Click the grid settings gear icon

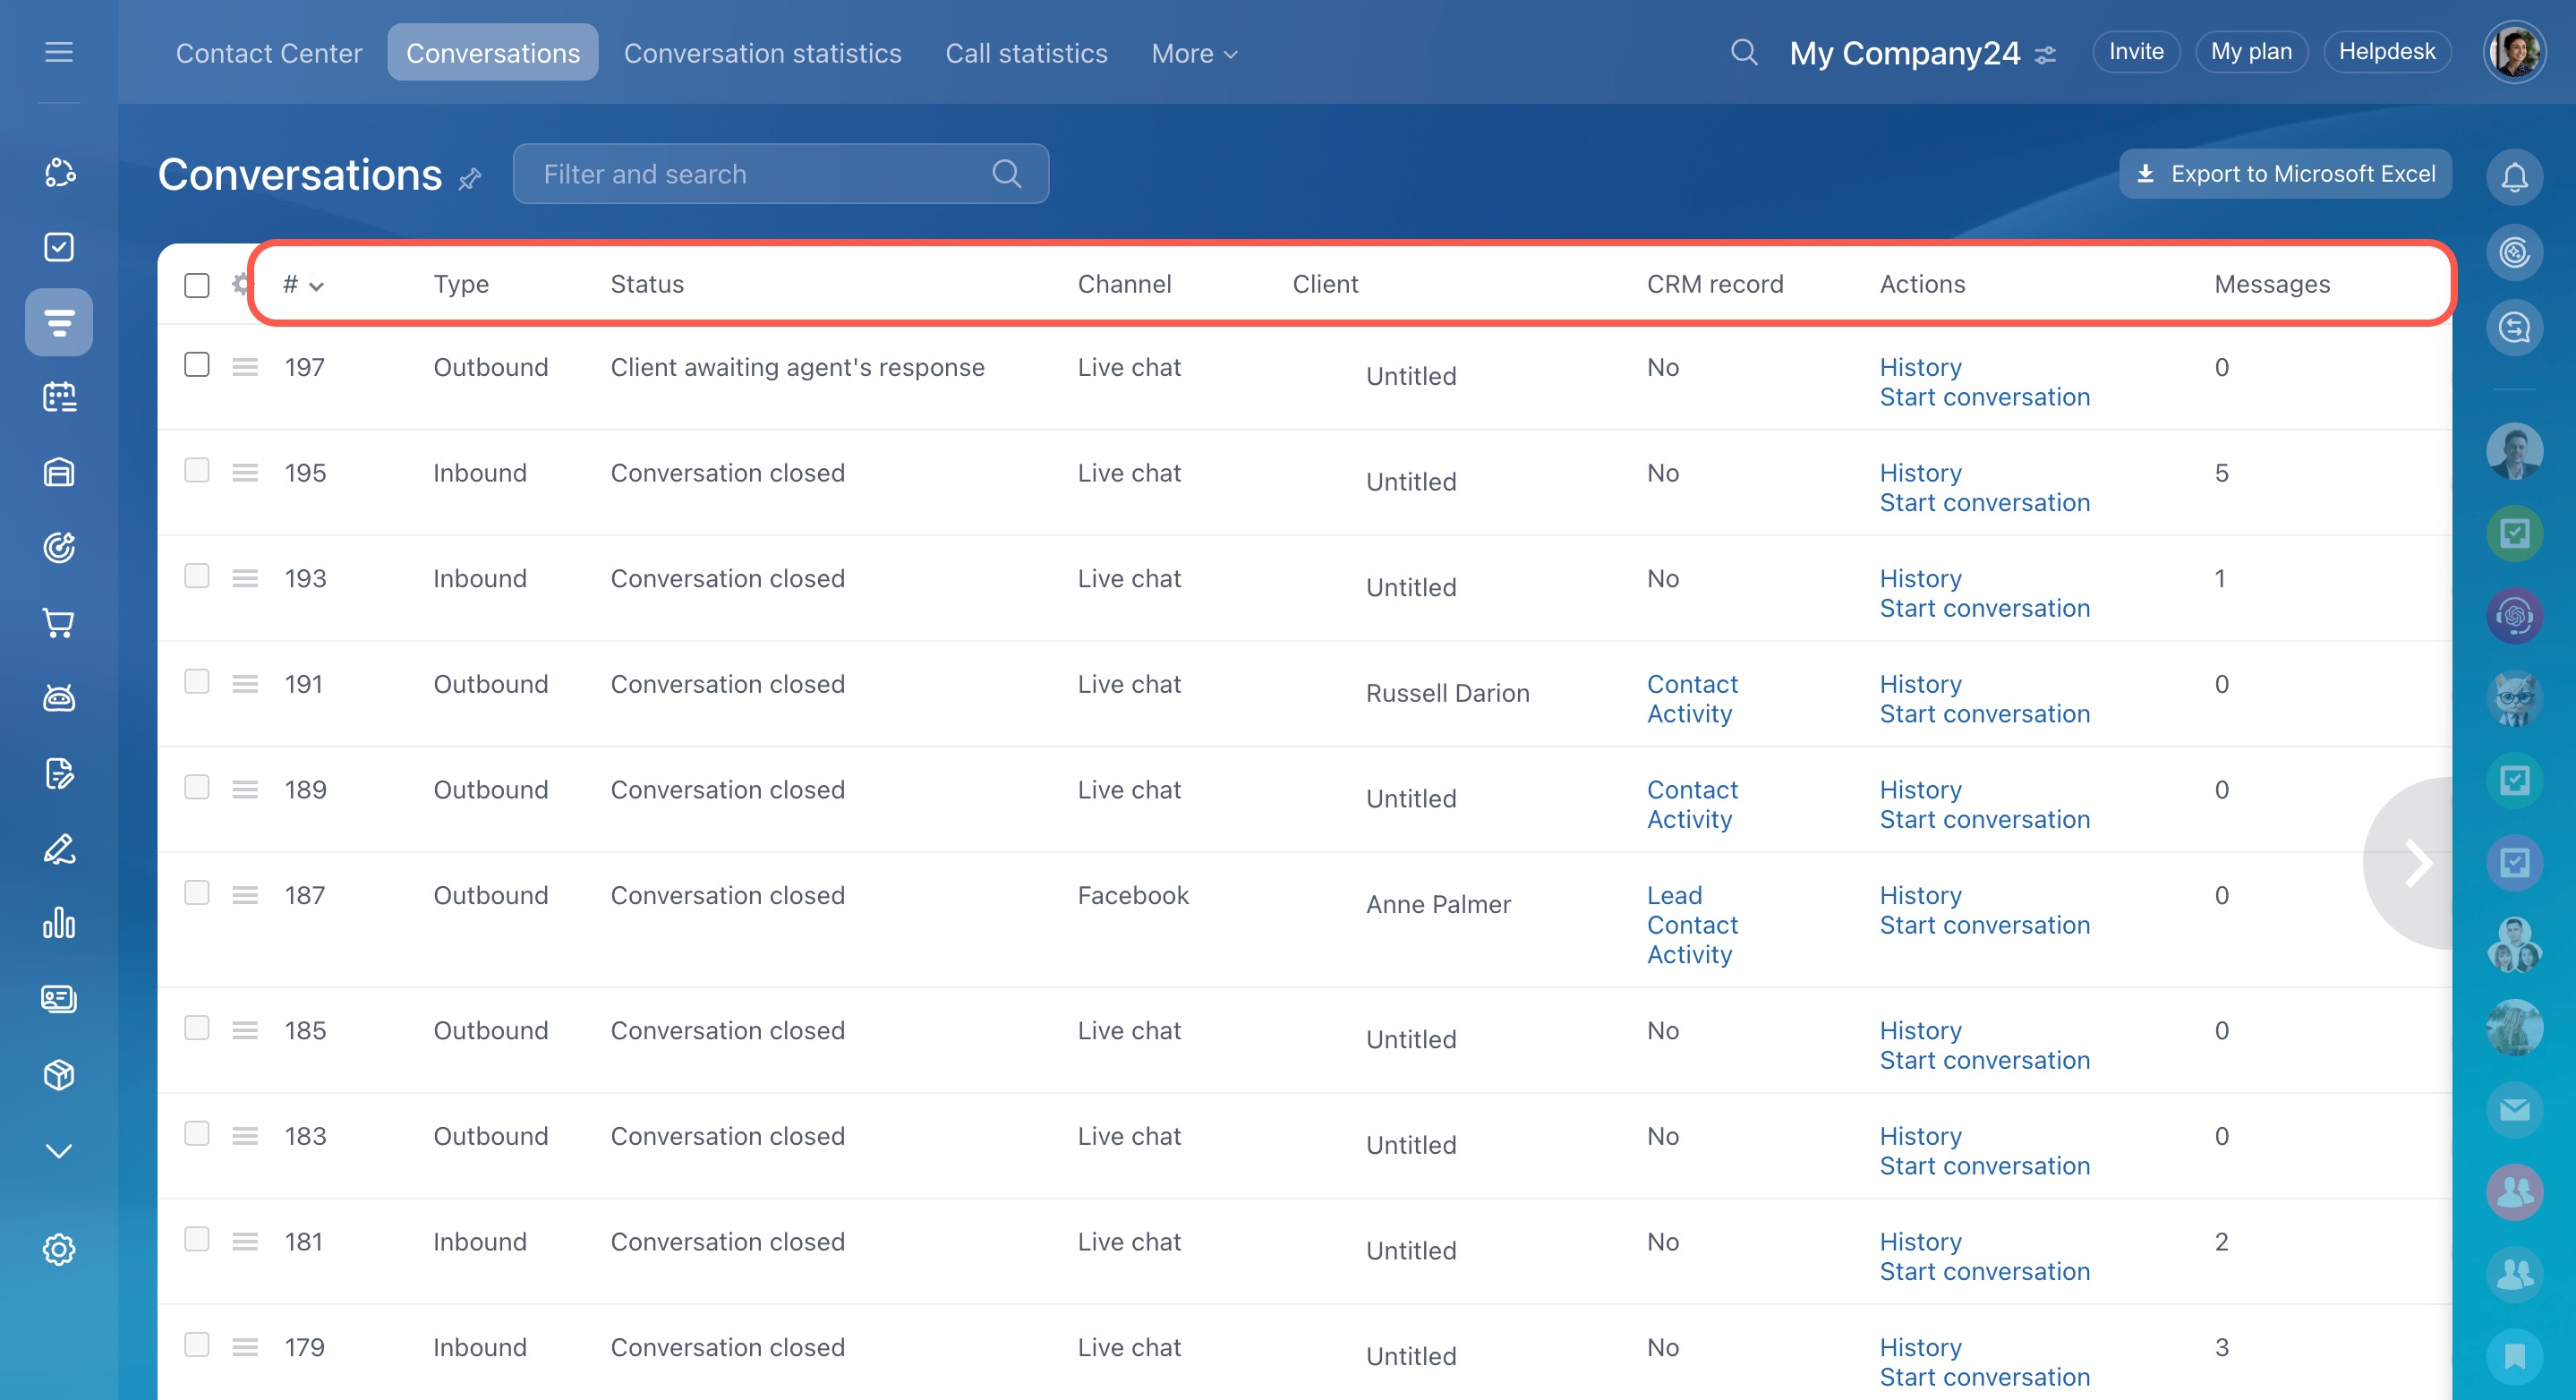[241, 284]
